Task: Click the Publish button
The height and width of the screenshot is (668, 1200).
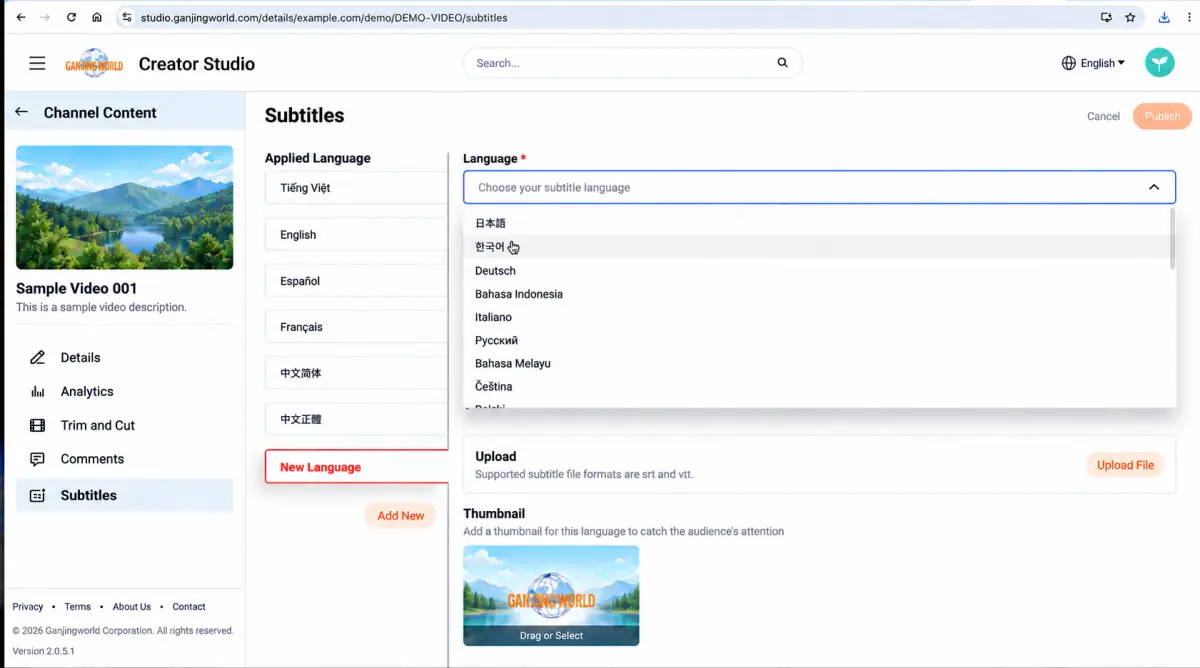Action: tap(1162, 116)
